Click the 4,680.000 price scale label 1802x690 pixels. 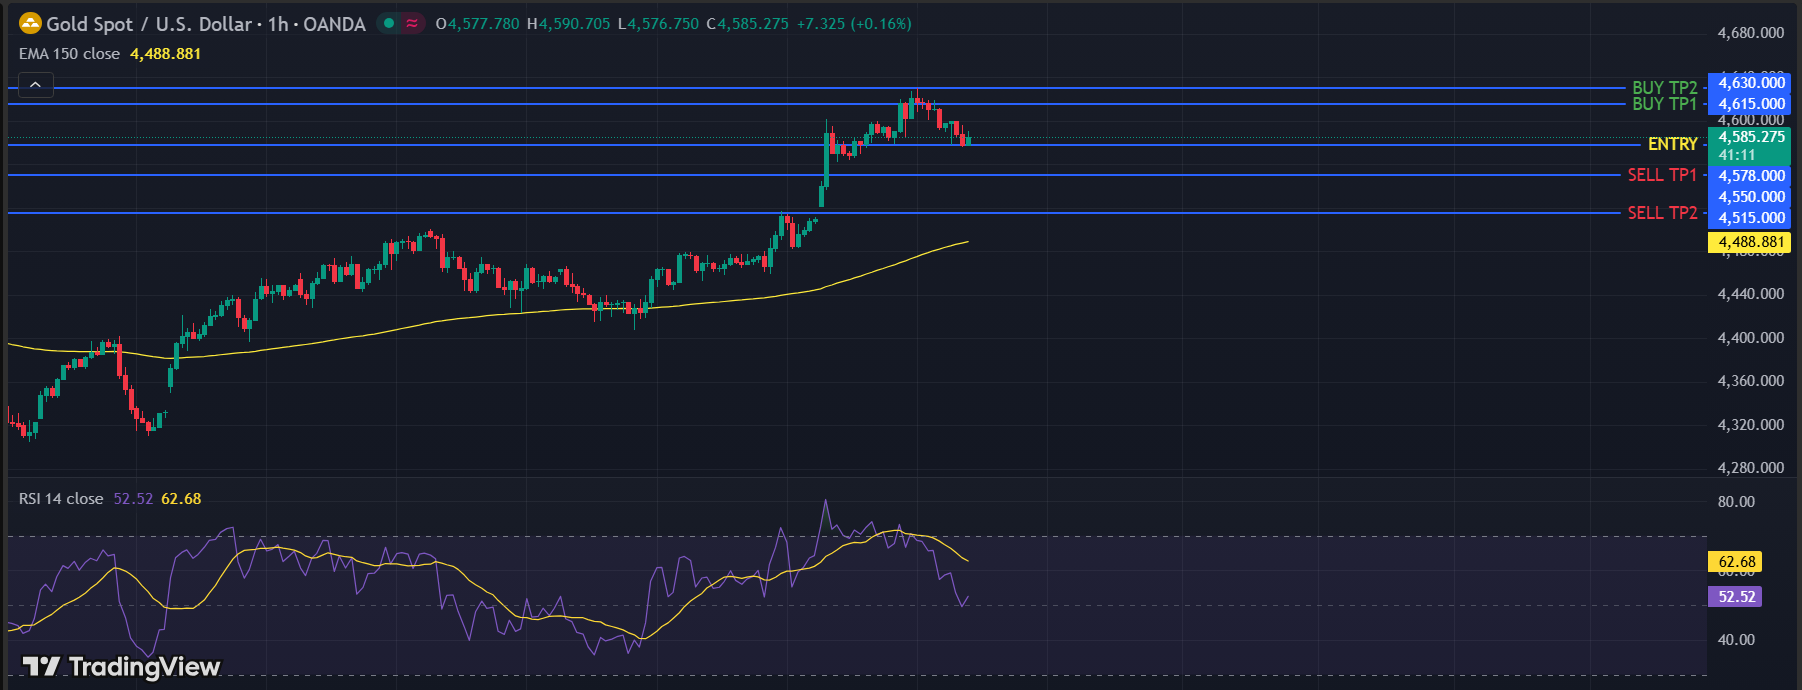tap(1750, 33)
